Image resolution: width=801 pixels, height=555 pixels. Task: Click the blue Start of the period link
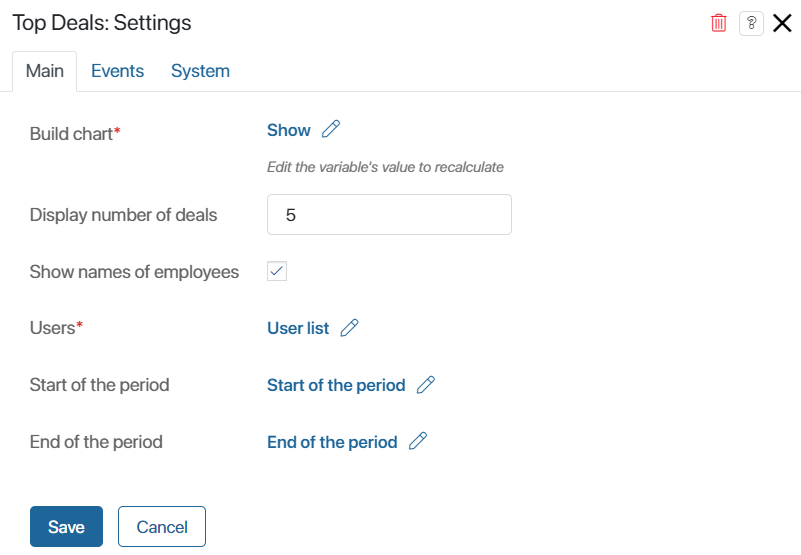point(336,385)
